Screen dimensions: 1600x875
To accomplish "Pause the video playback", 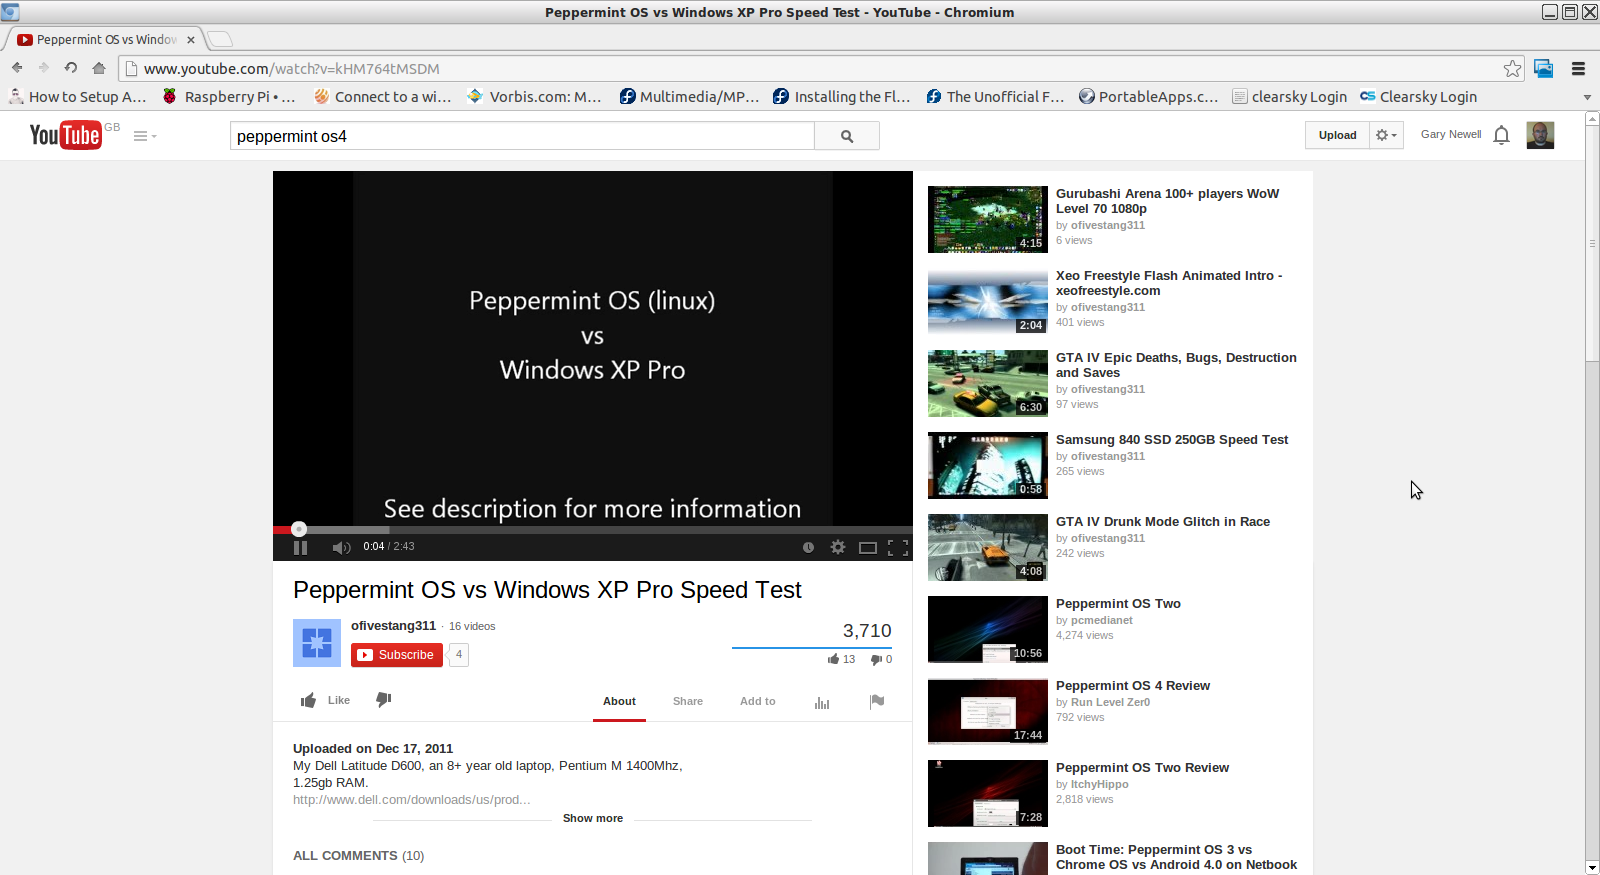I will pos(300,547).
